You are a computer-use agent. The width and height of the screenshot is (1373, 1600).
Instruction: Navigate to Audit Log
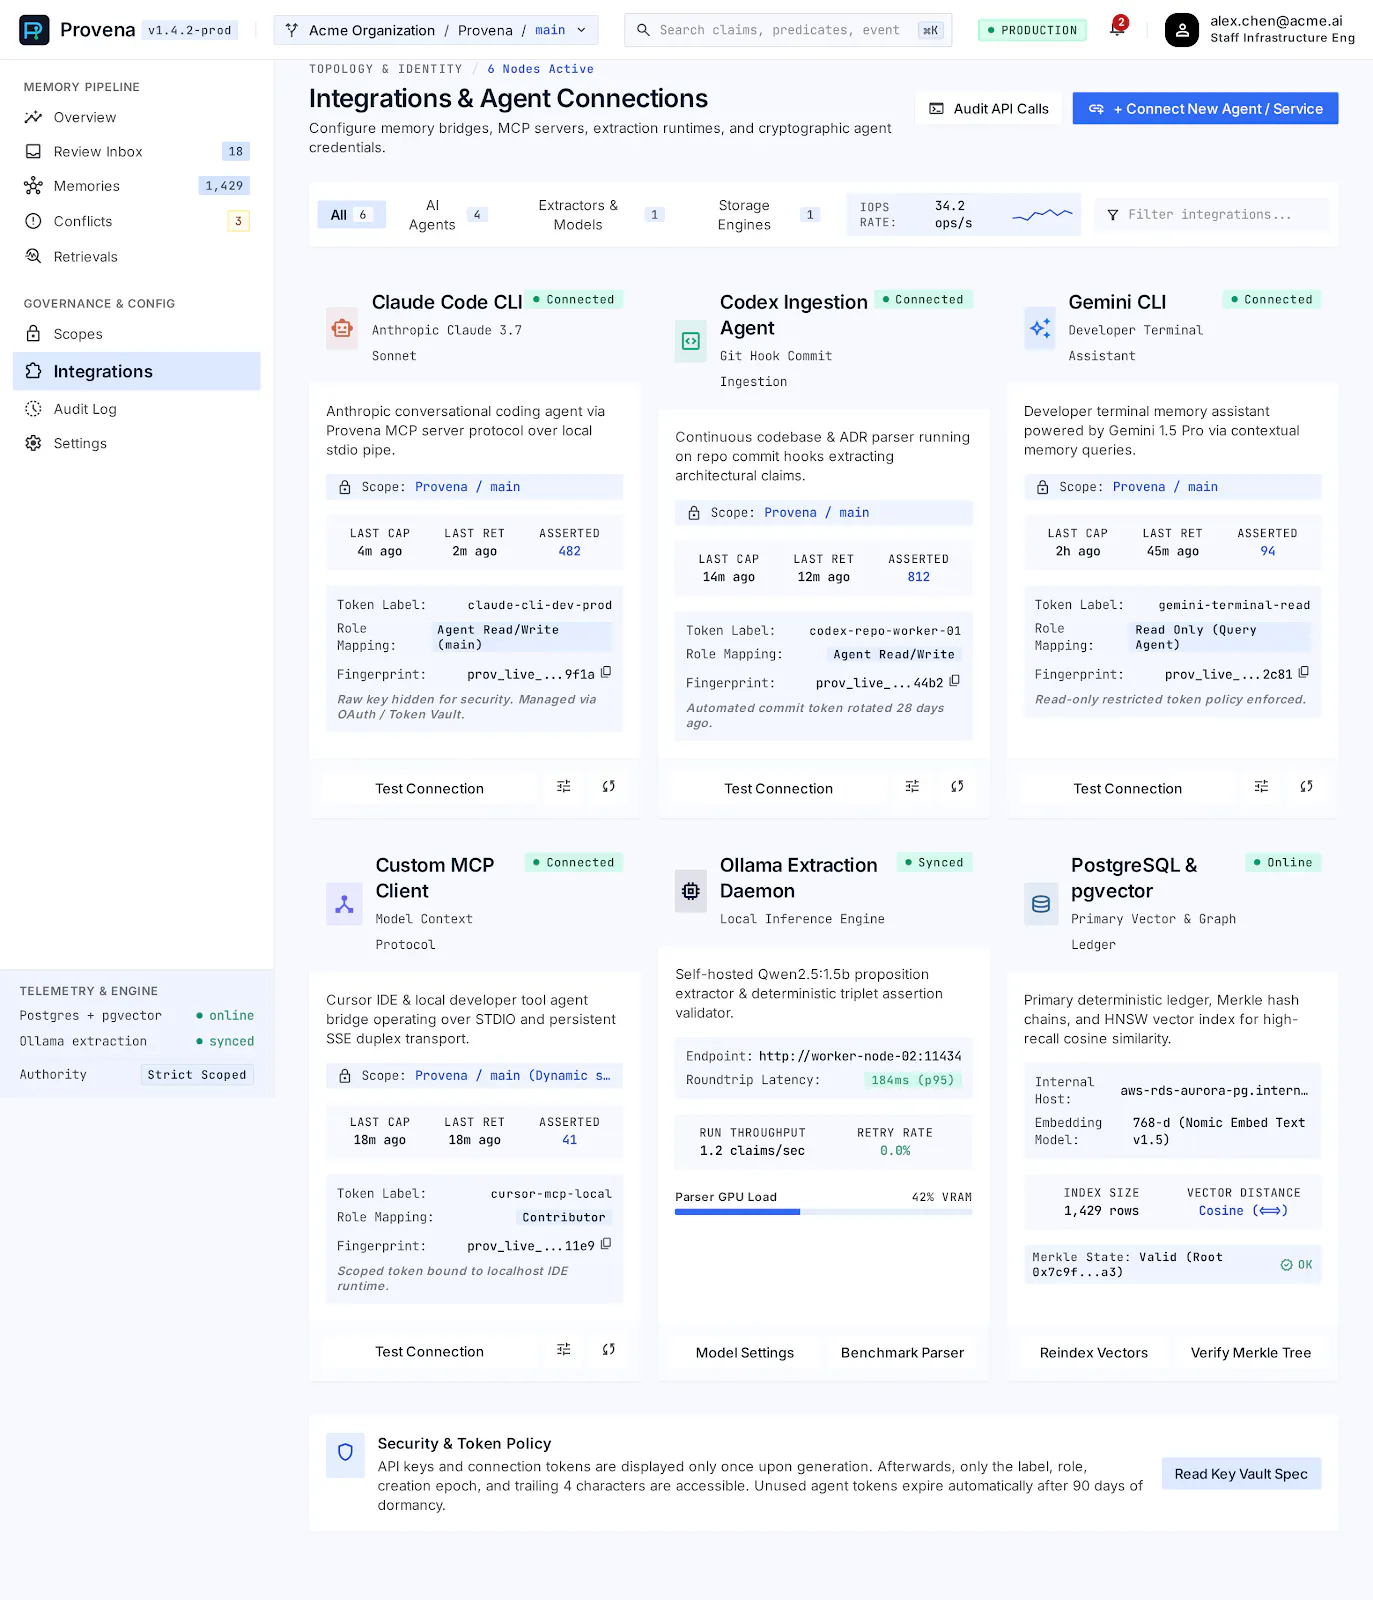[137, 409]
